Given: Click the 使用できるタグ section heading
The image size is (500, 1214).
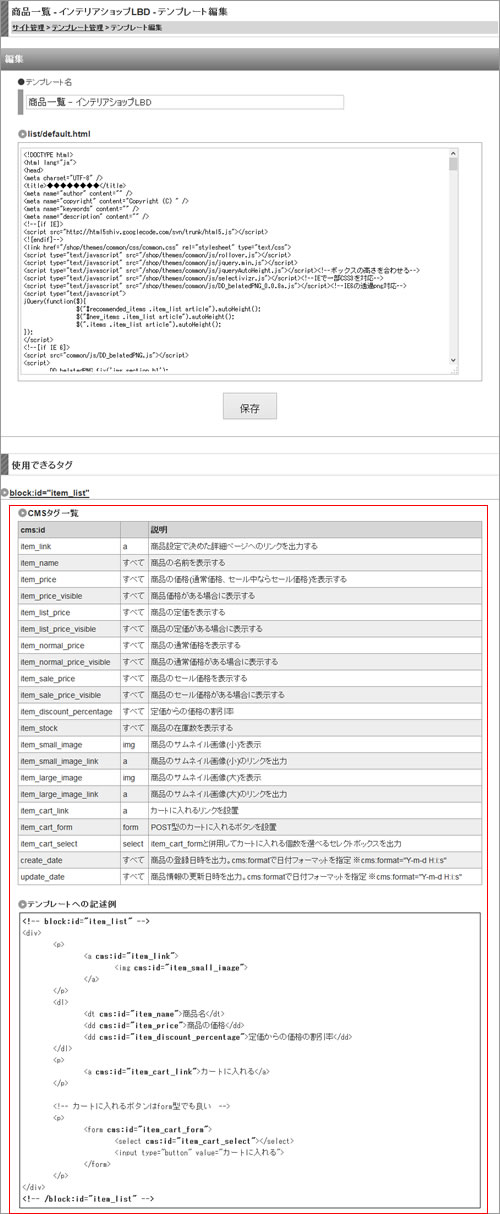Looking at the screenshot, I should (x=42, y=464).
